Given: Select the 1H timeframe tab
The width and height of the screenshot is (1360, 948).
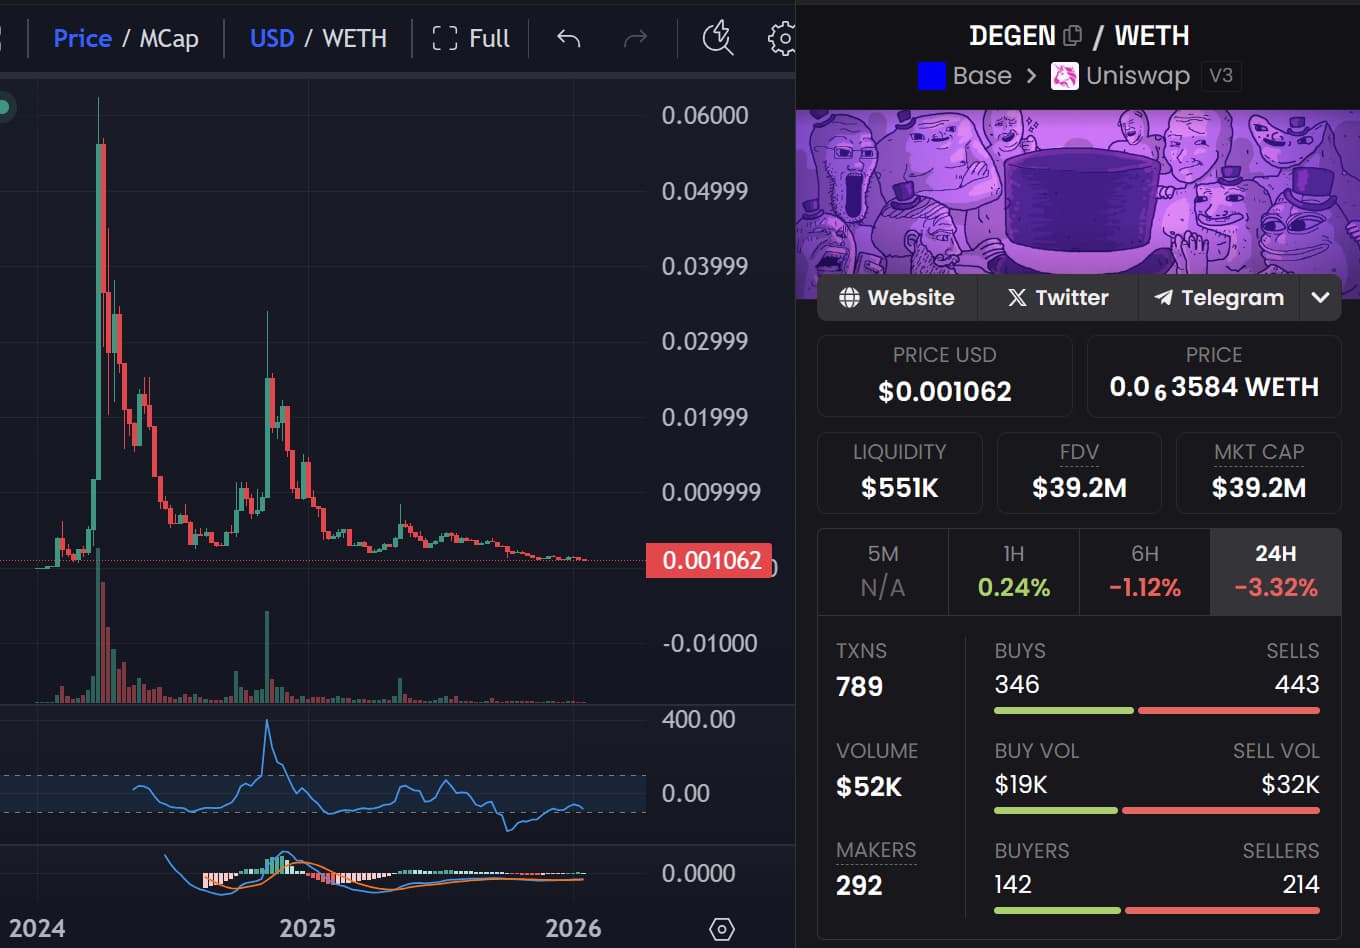Looking at the screenshot, I should [1013, 572].
